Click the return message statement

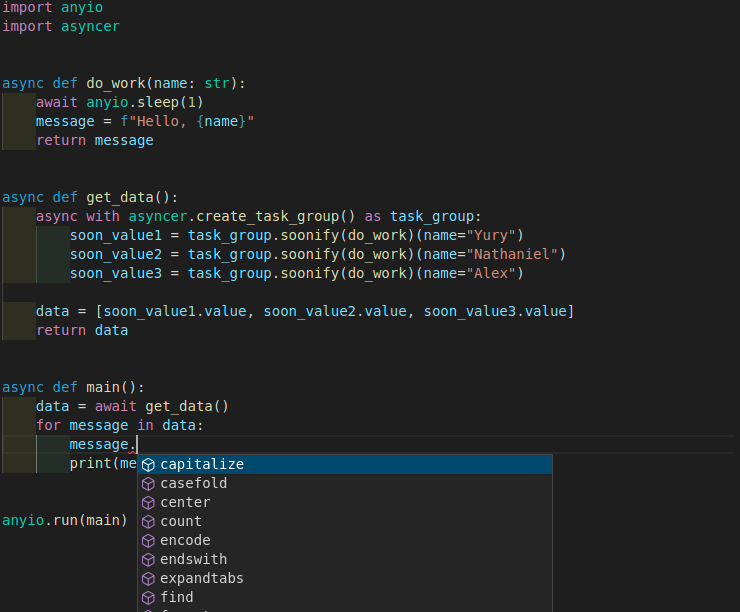point(94,141)
